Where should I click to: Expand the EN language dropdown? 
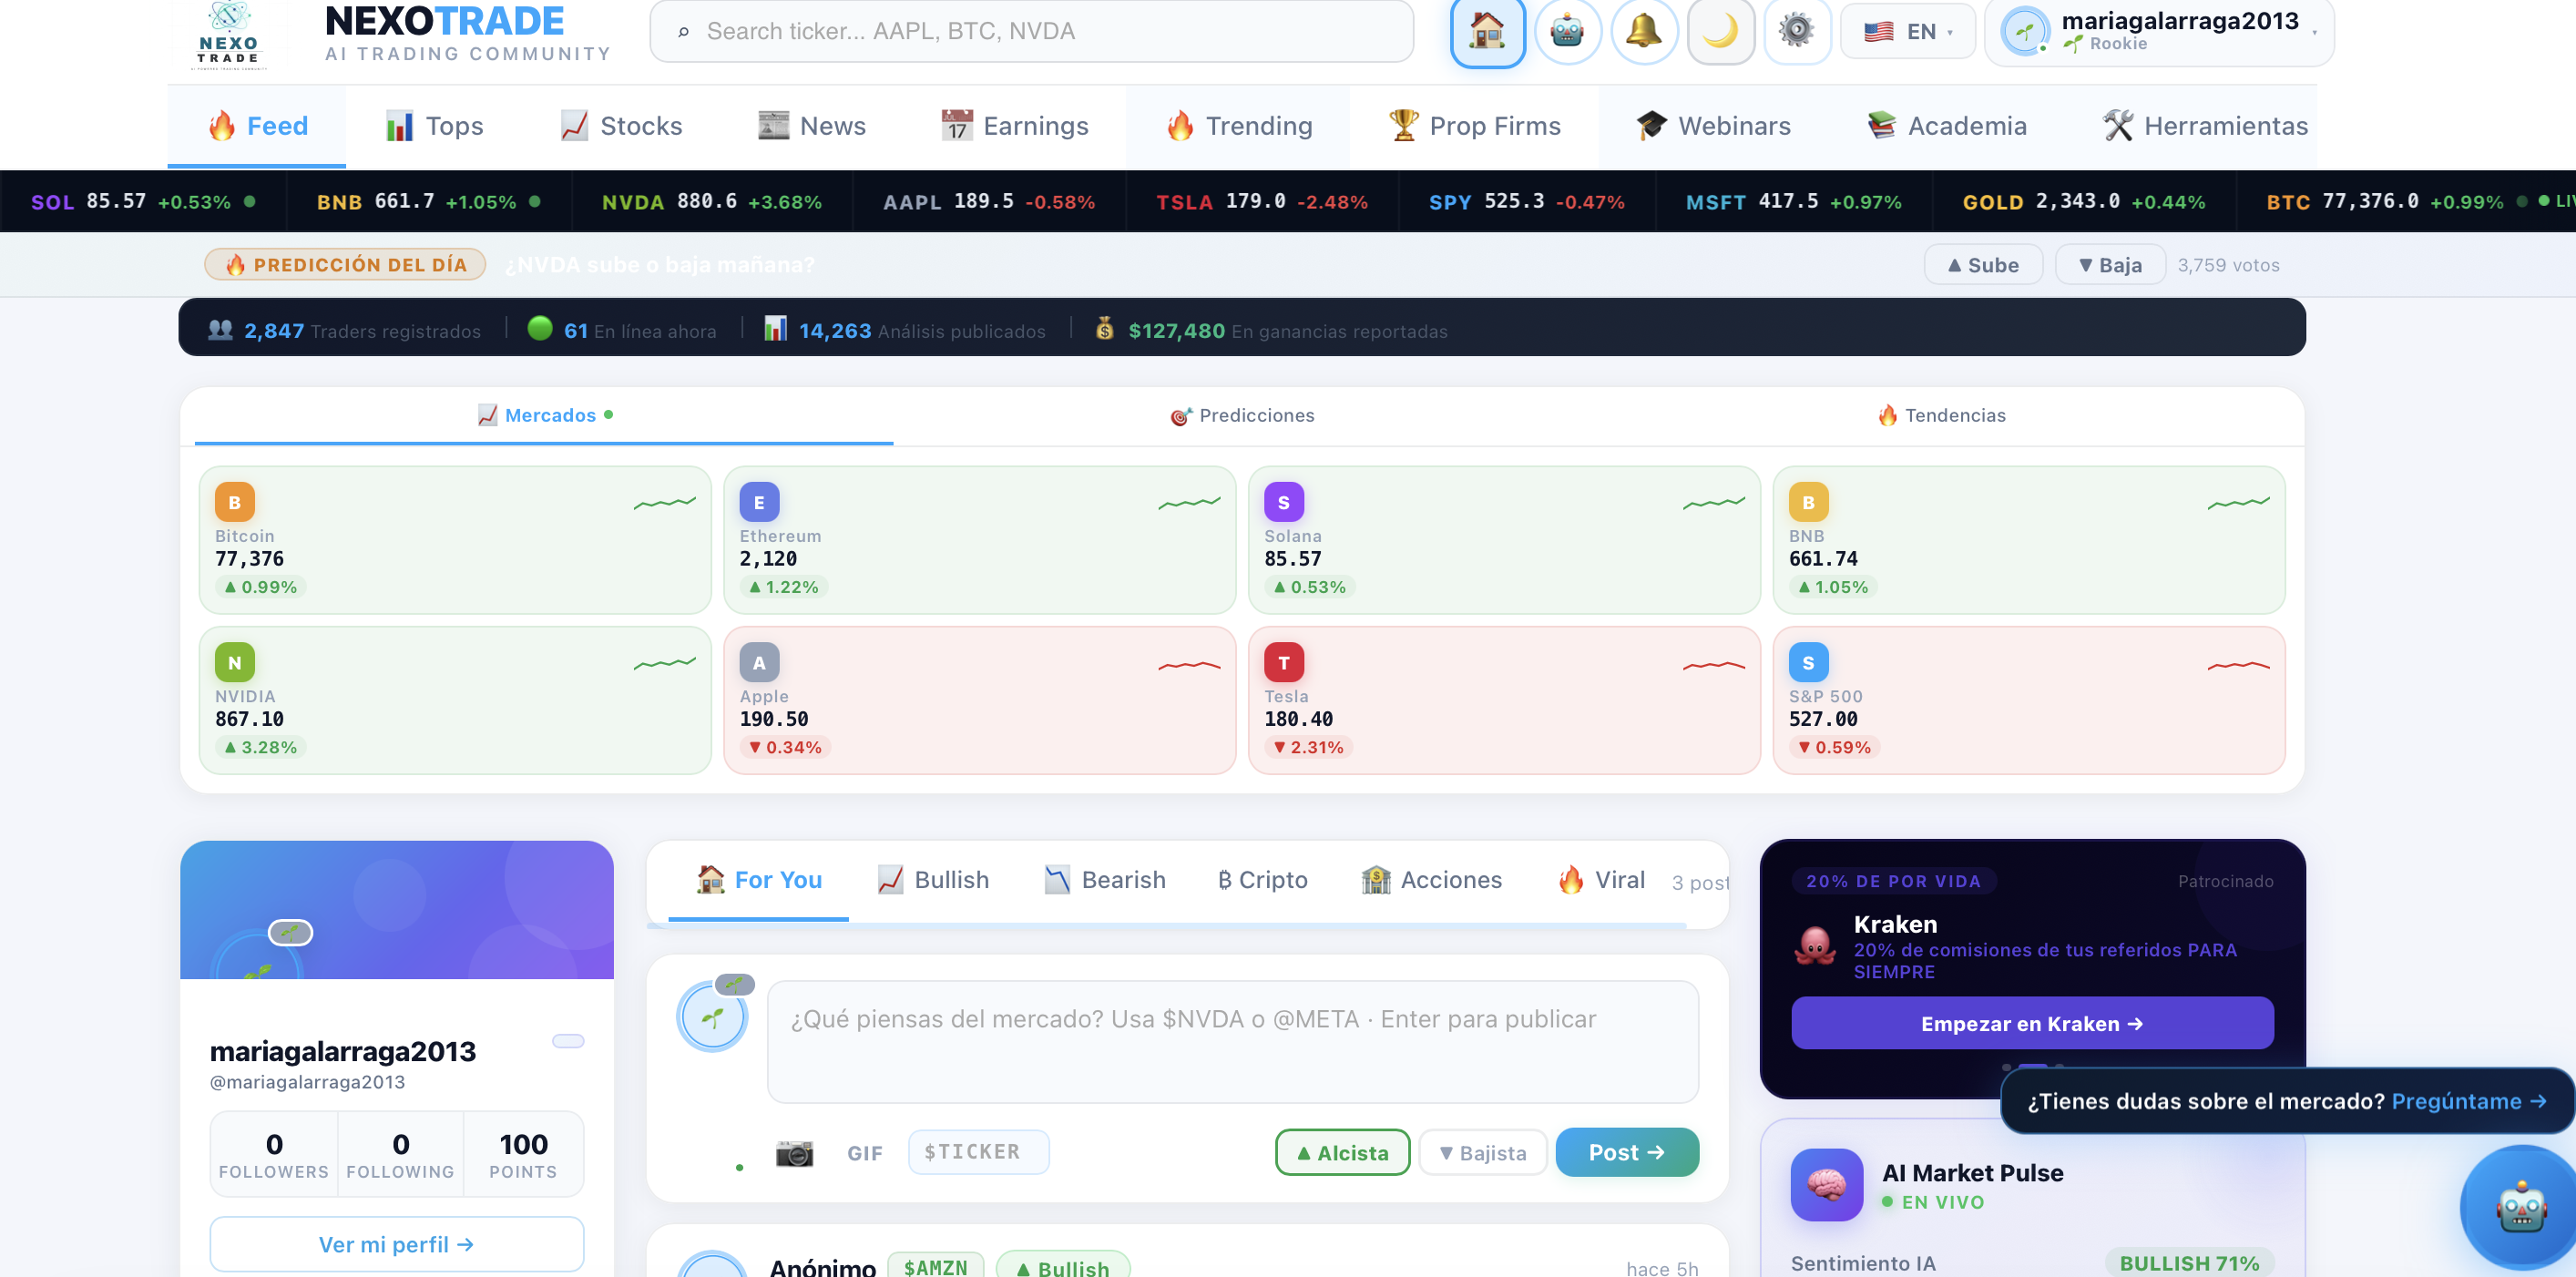pyautogui.click(x=1907, y=31)
